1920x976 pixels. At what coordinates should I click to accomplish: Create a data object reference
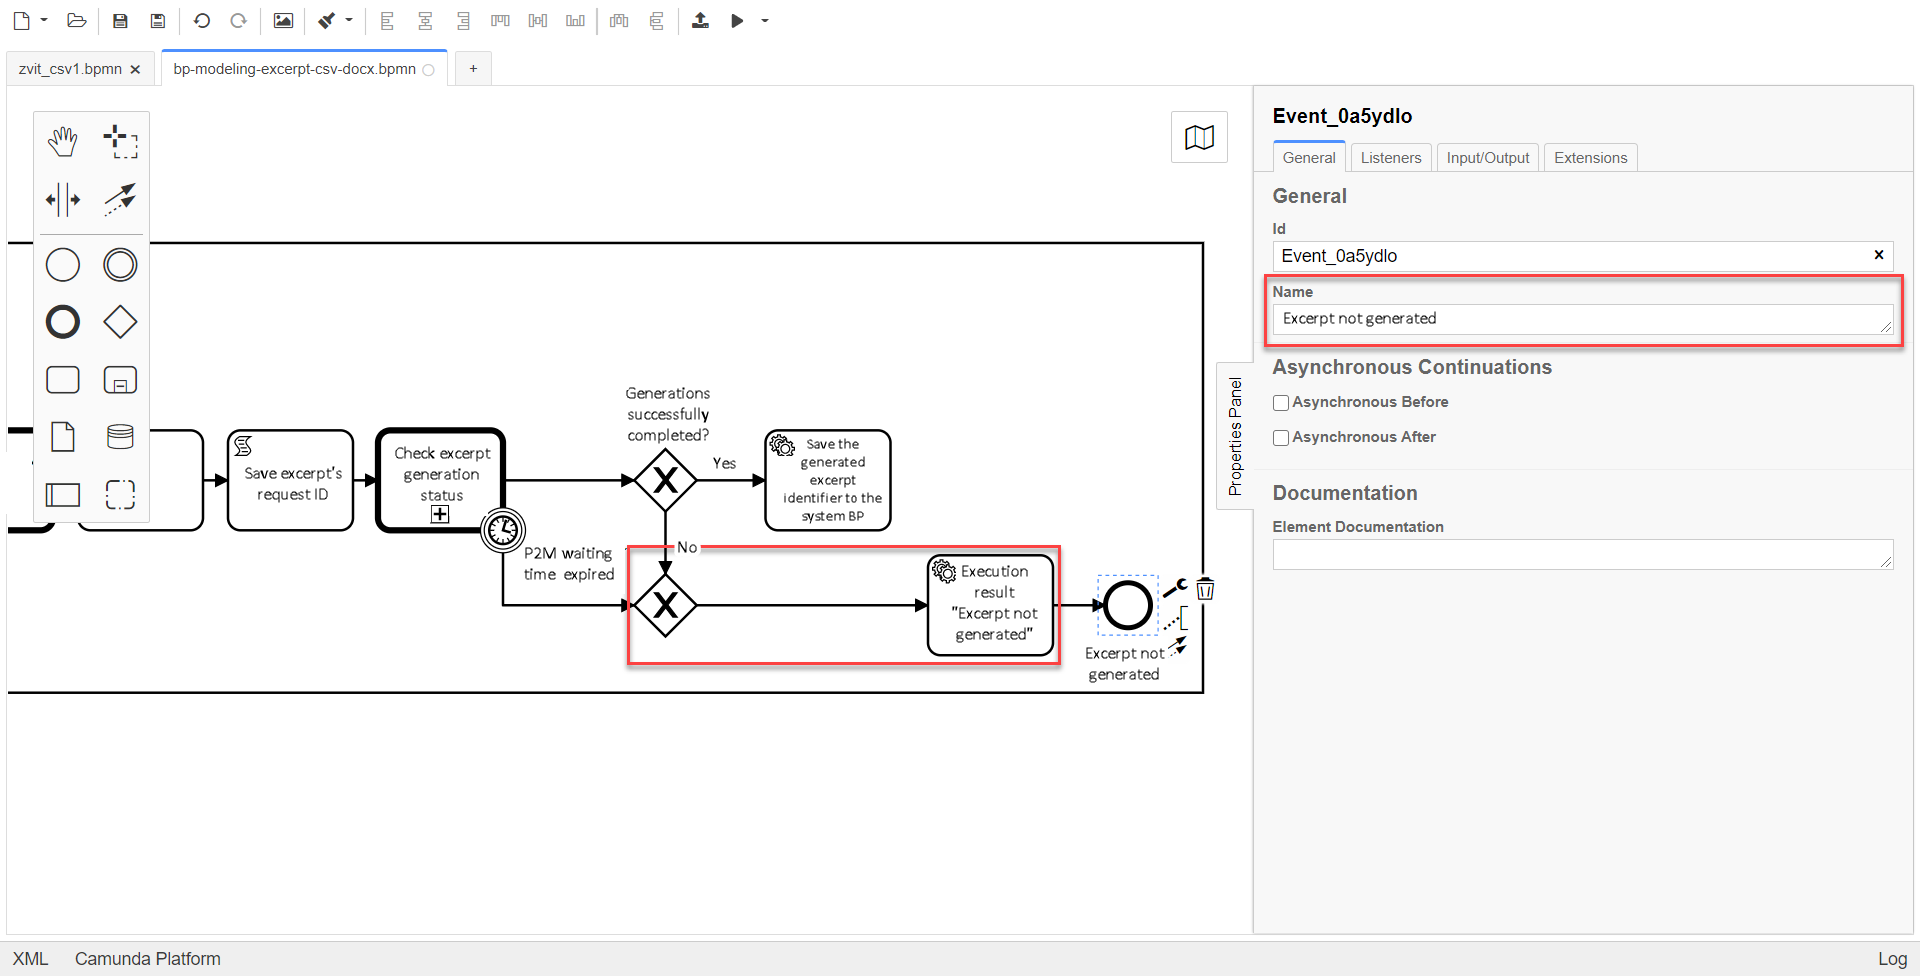63,437
